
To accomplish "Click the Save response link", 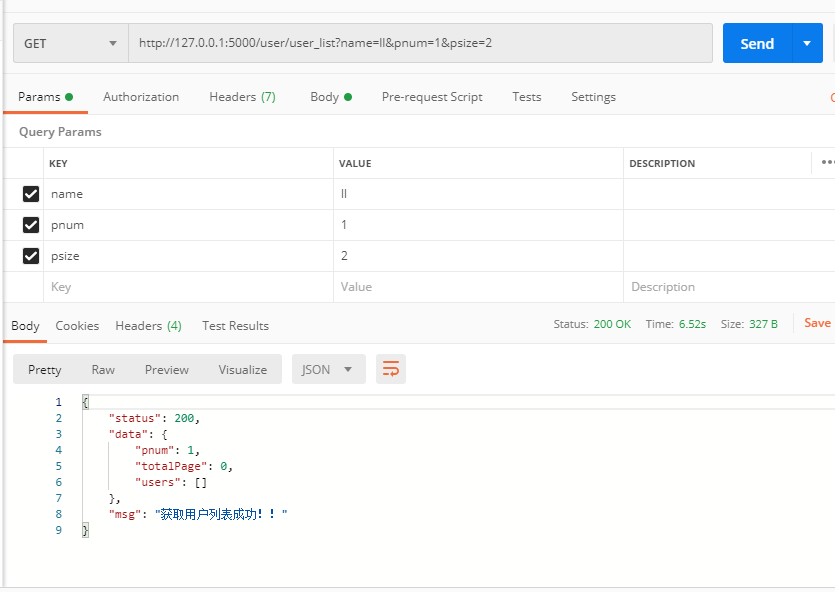I will (x=817, y=323).
